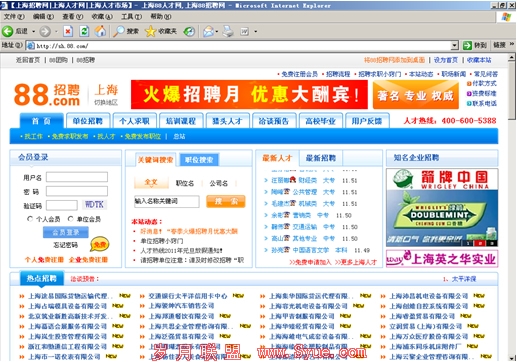Open Favorites star icon
This screenshot has height=362, width=517.
(x=151, y=31)
